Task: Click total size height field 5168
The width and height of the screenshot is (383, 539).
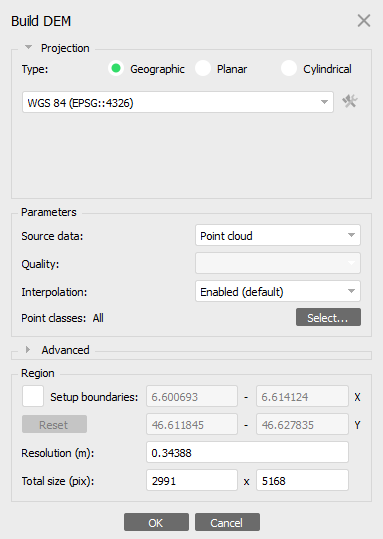Action: coord(302,480)
